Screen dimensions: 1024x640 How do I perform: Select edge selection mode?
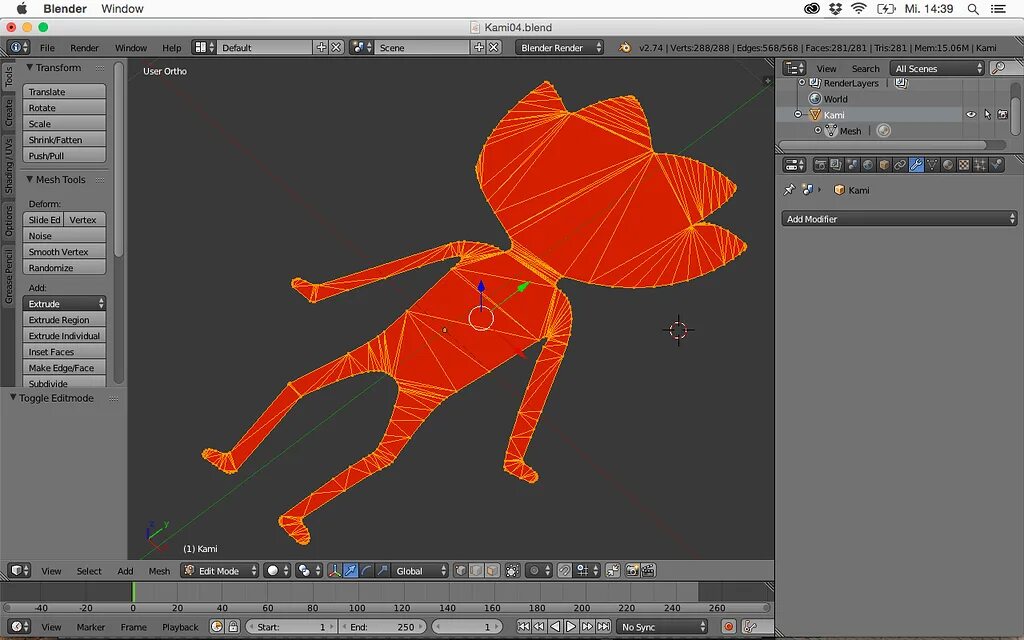(476, 571)
